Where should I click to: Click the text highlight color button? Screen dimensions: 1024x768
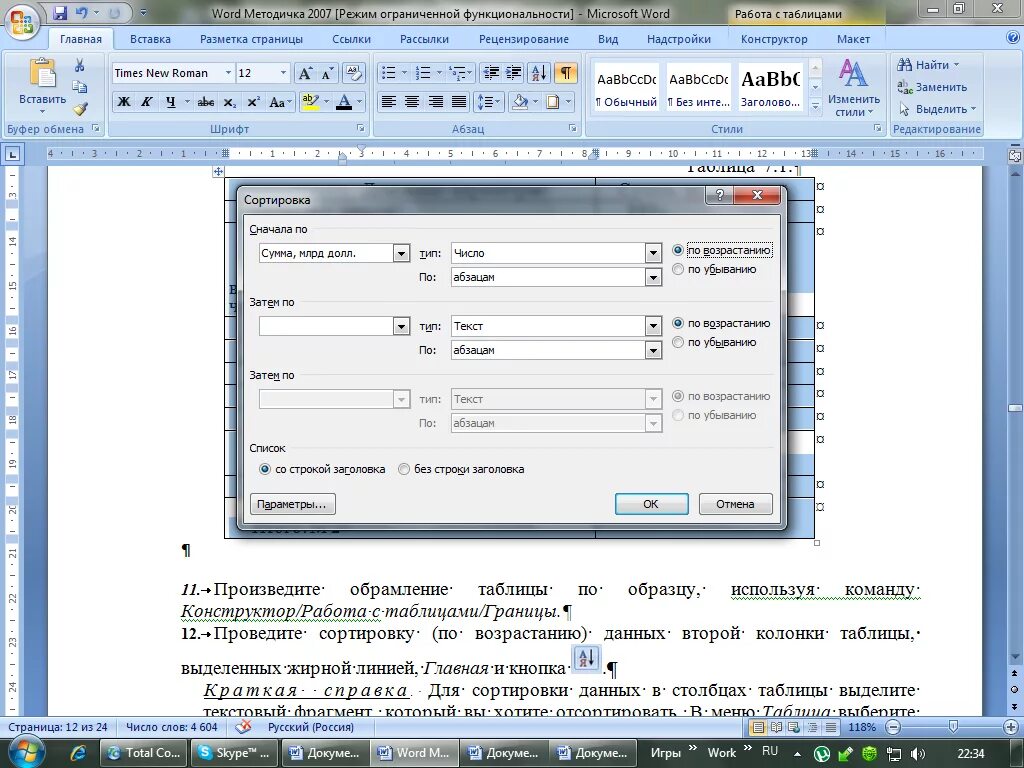point(310,102)
